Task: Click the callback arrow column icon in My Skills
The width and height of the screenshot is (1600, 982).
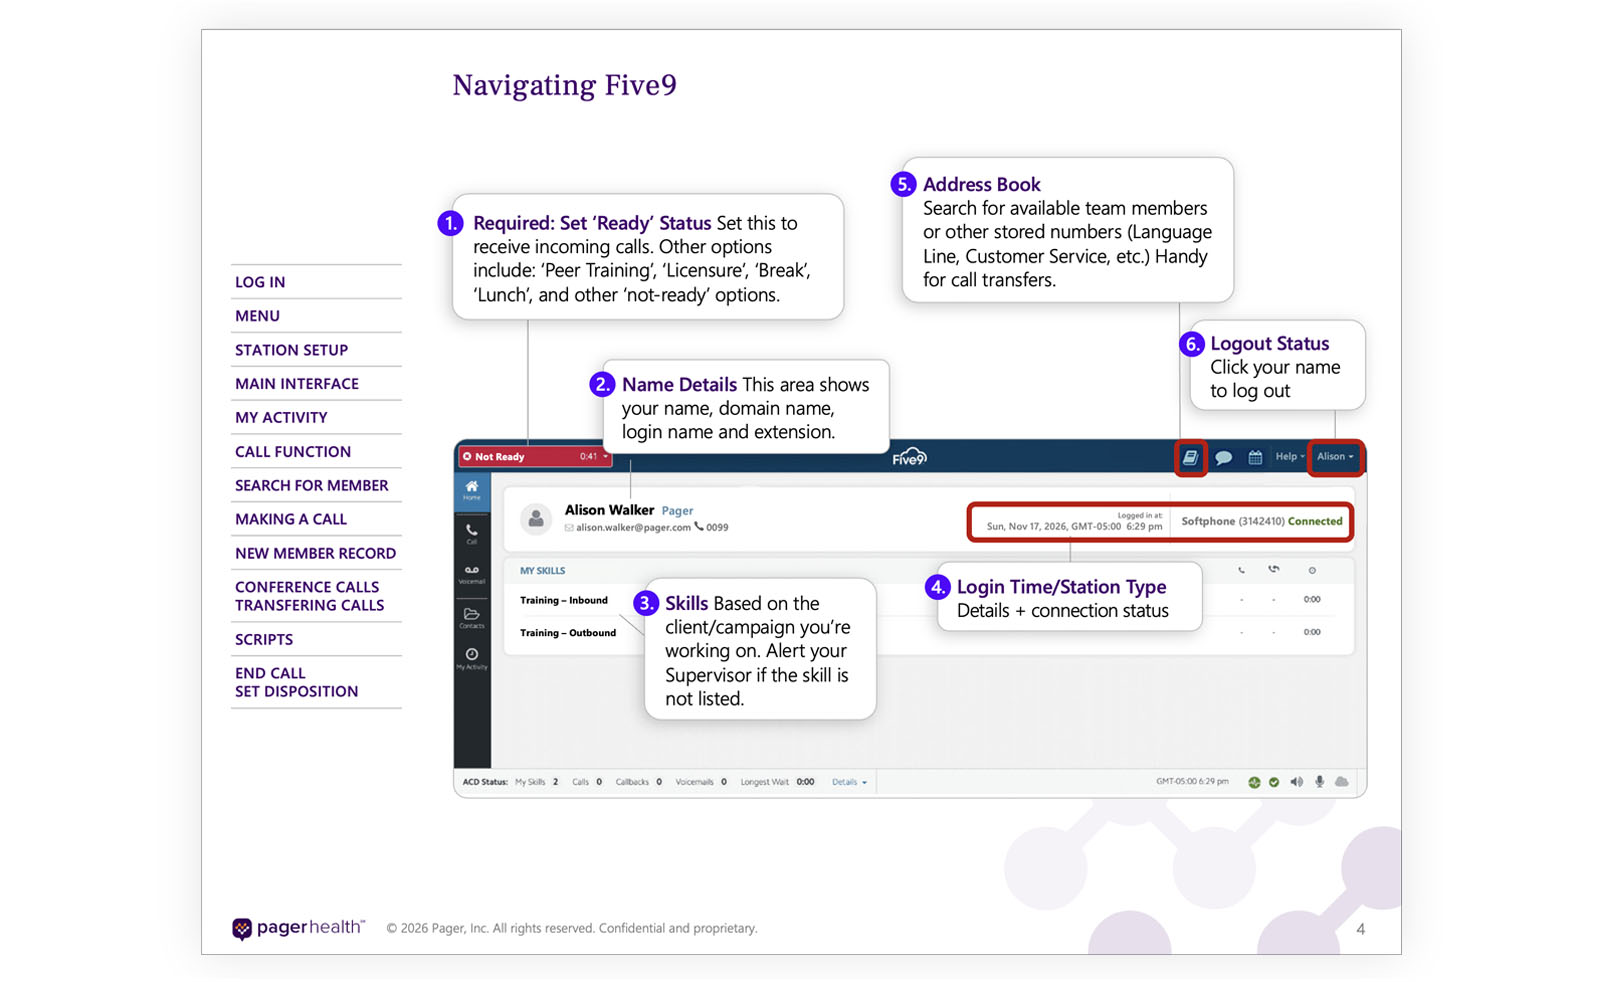Action: click(1274, 570)
